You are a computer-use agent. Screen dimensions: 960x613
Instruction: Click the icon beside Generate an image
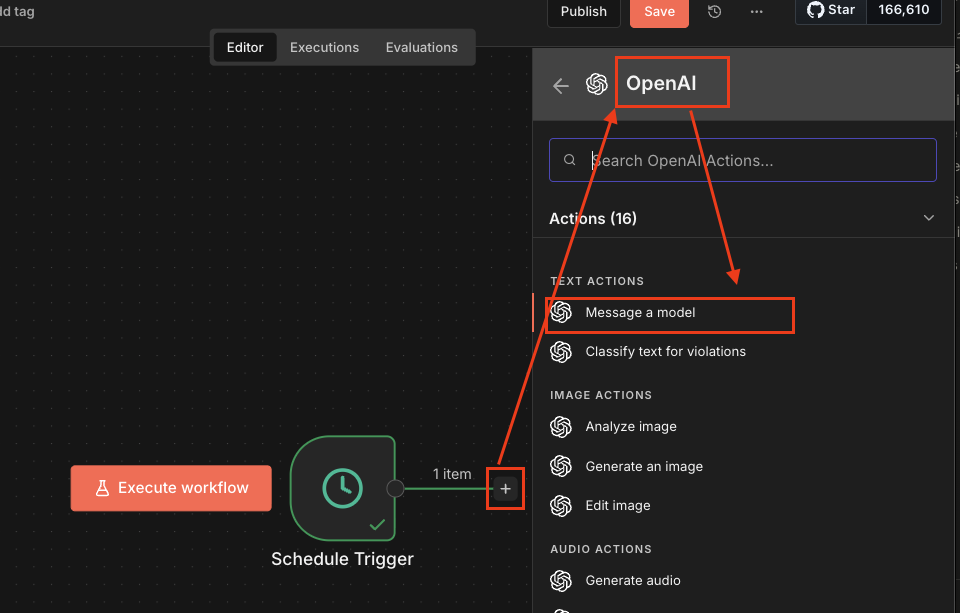561,467
